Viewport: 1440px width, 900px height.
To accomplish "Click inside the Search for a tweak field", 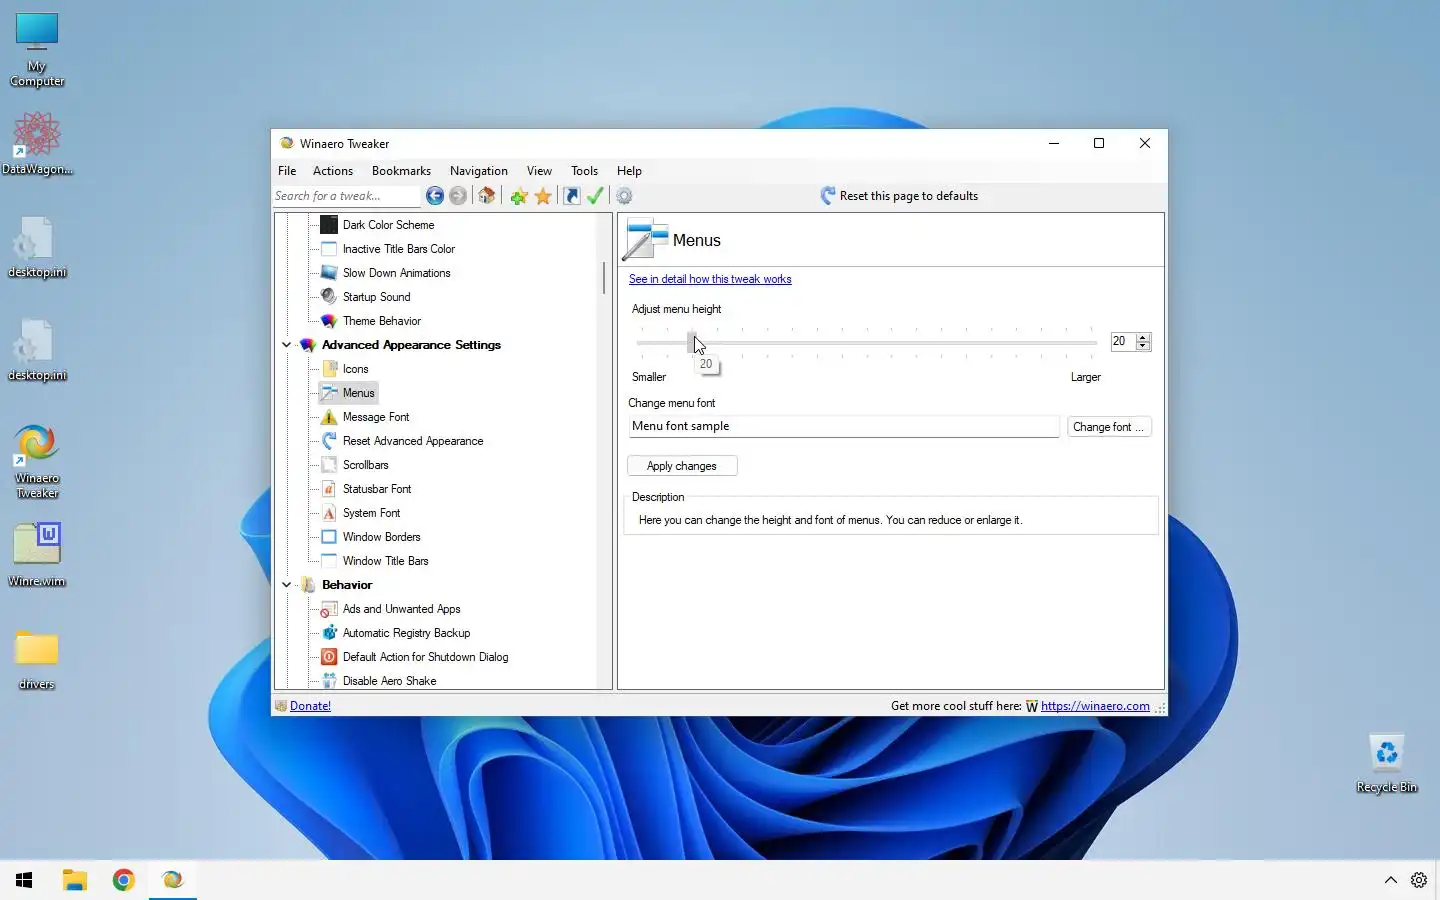I will tap(346, 196).
